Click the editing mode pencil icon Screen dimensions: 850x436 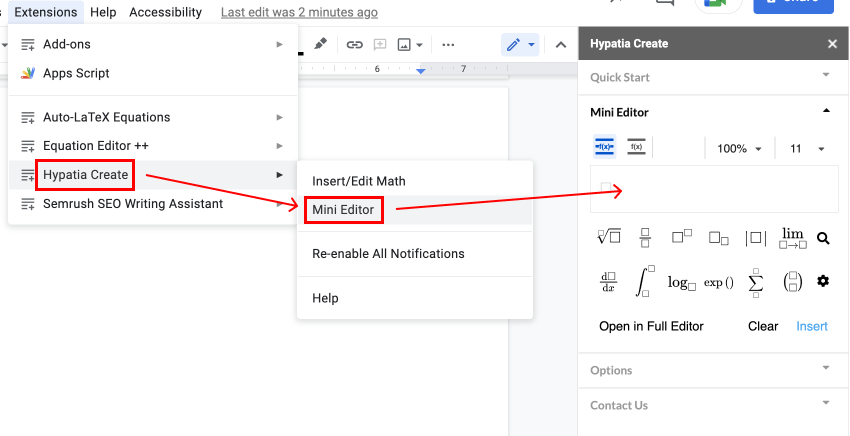(513, 44)
